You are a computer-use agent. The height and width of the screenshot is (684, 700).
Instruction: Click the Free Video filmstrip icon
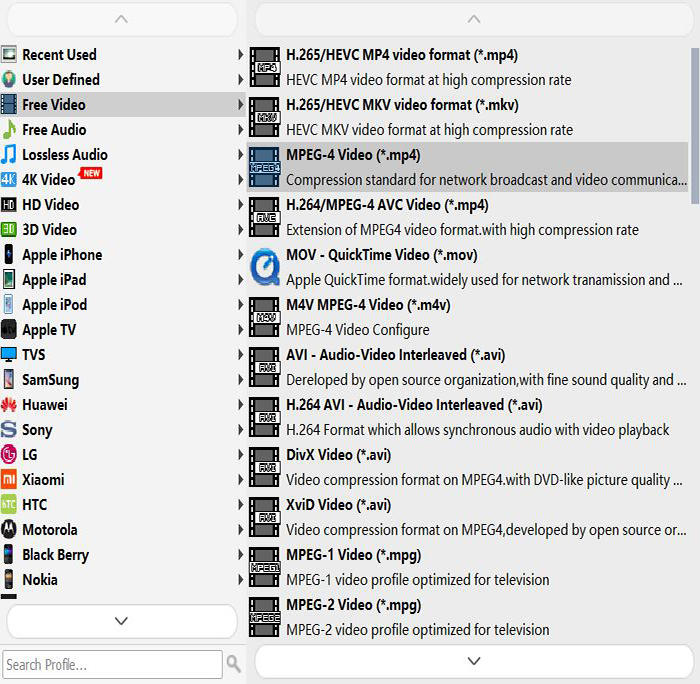tap(9, 104)
